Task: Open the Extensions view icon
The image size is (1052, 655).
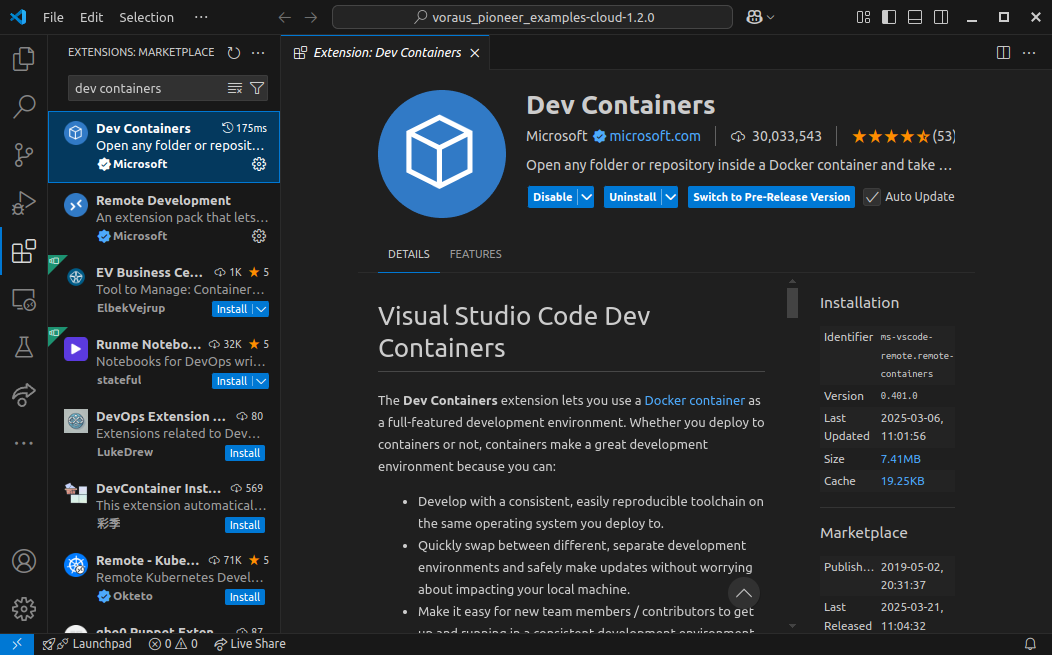Action: click(23, 251)
